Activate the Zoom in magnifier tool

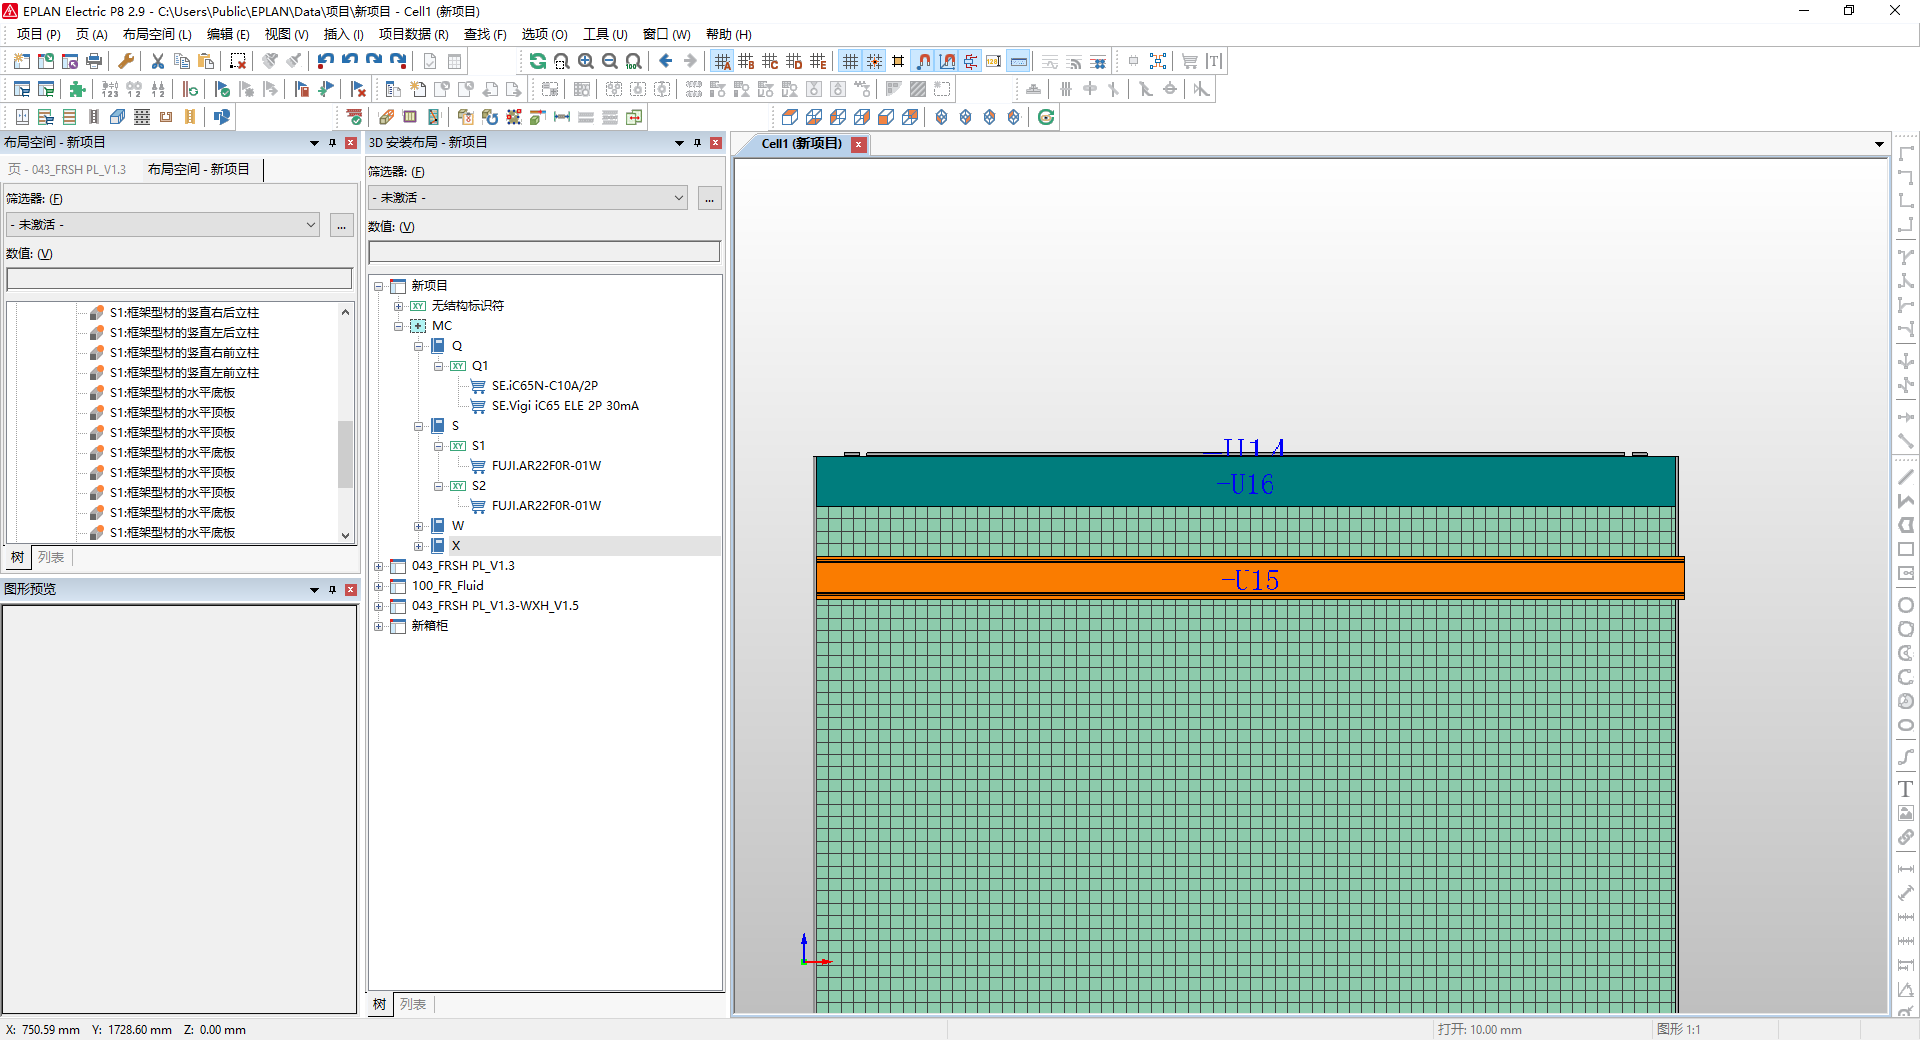tap(585, 61)
